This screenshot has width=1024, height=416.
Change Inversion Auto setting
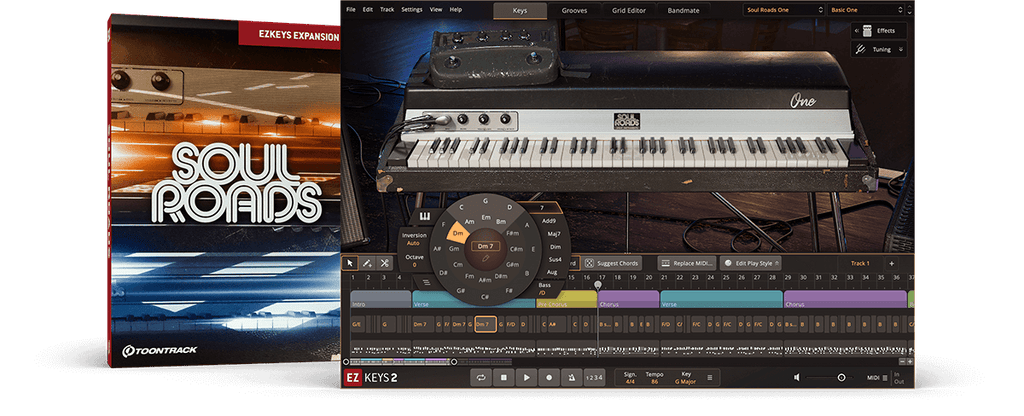[x=414, y=239]
